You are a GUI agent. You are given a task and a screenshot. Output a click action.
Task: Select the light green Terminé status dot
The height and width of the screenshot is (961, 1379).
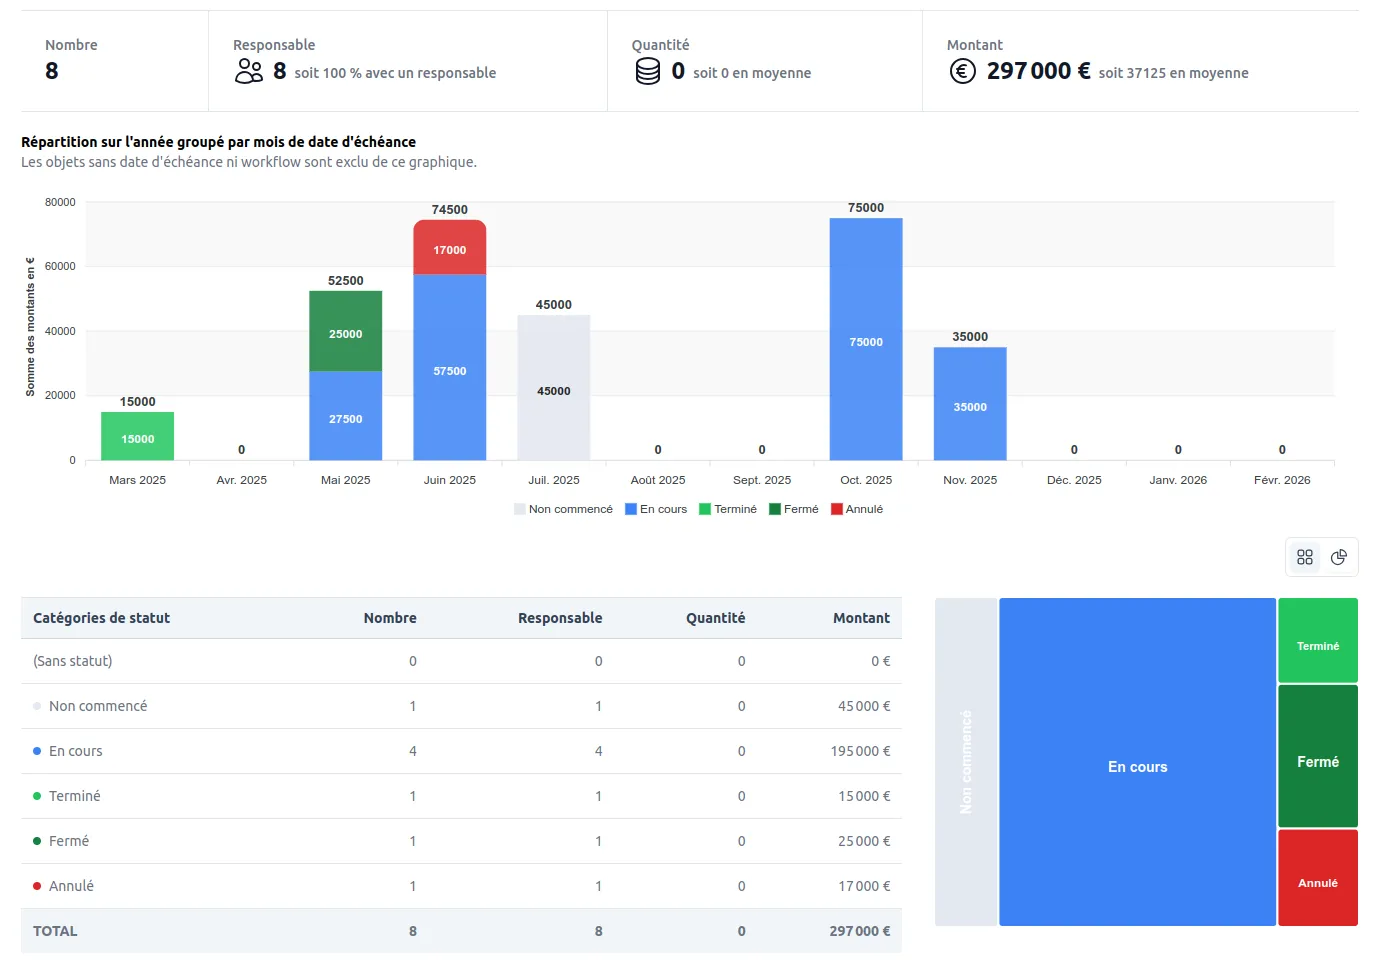[x=36, y=796]
